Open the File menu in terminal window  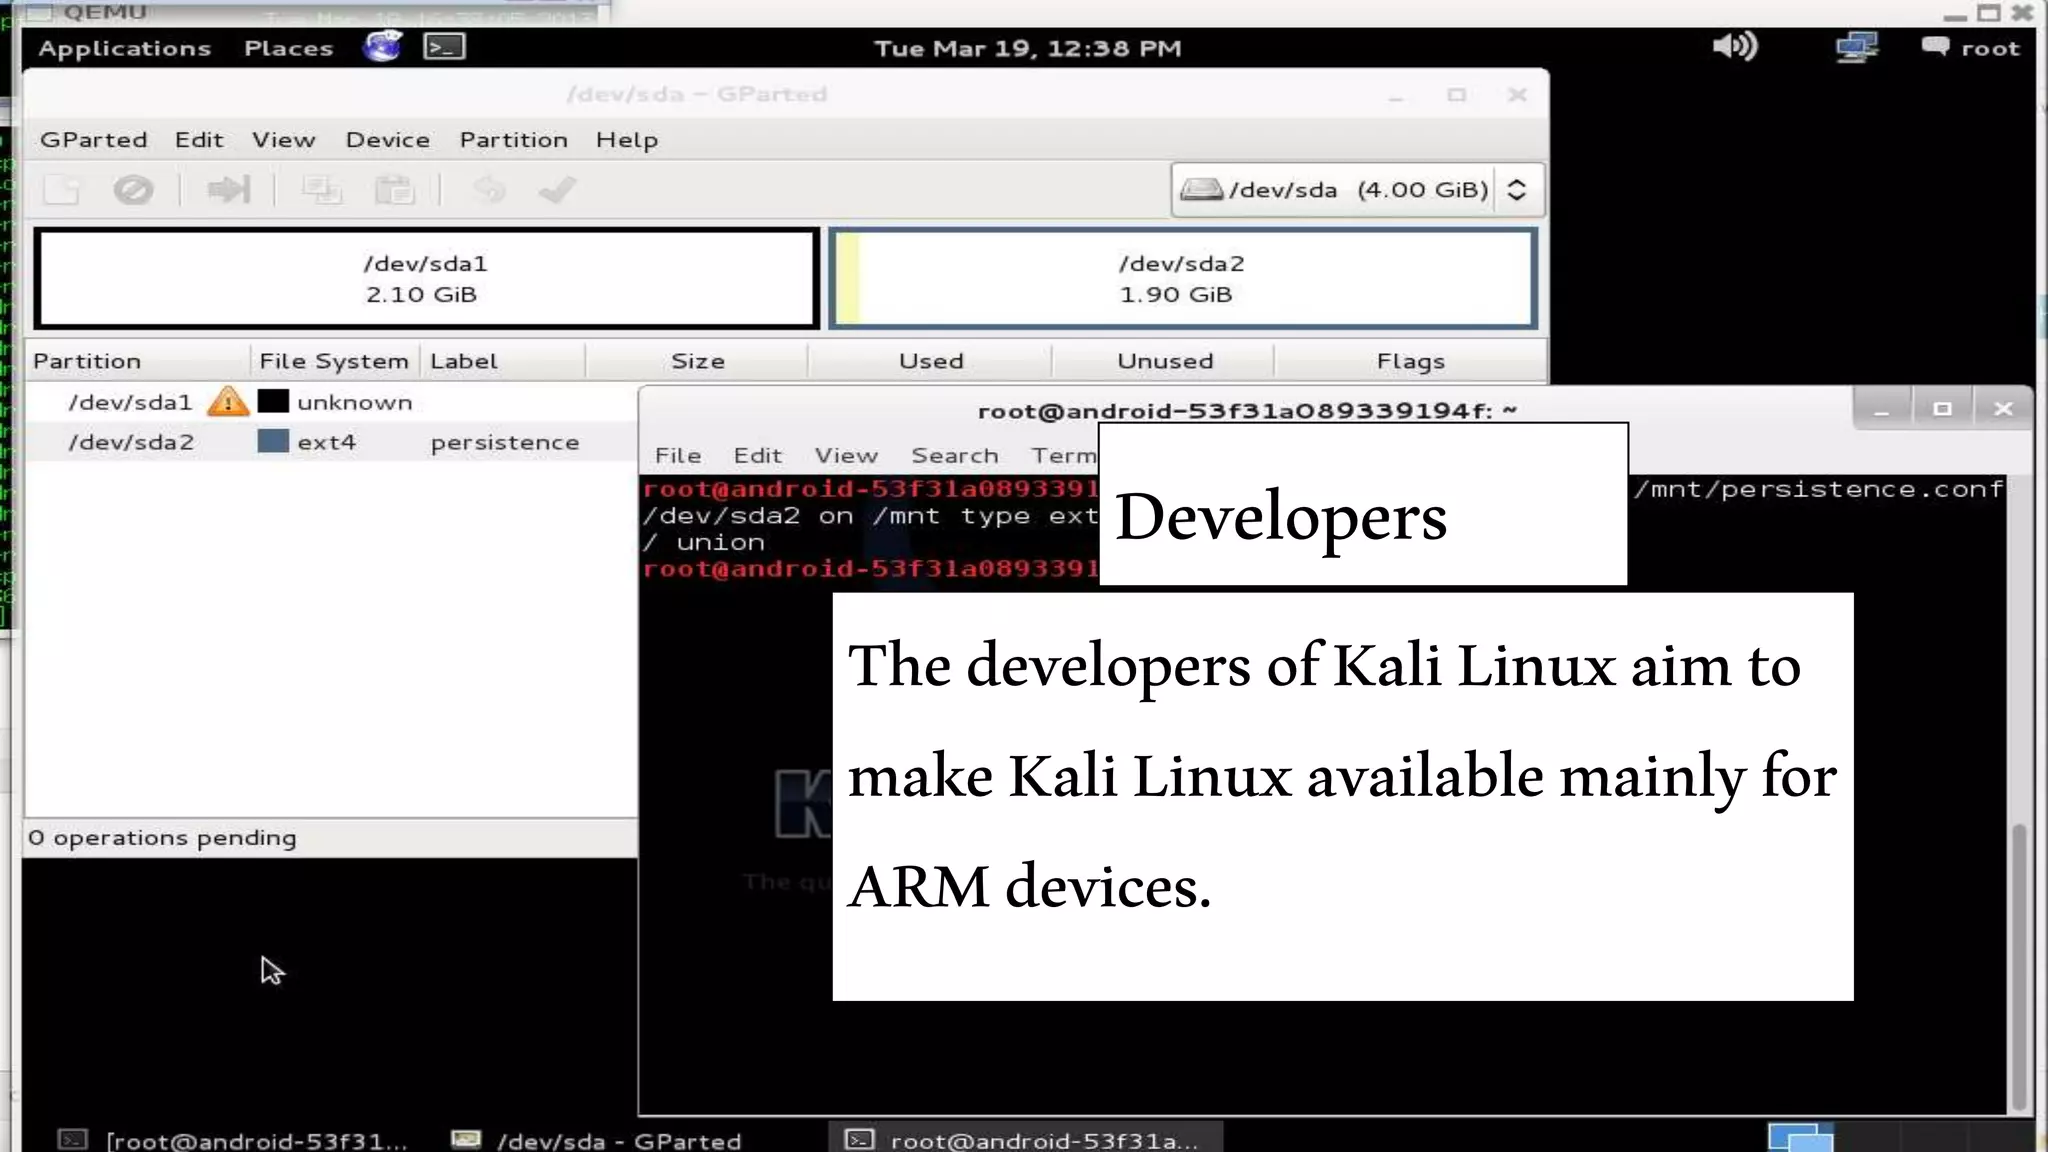(678, 456)
